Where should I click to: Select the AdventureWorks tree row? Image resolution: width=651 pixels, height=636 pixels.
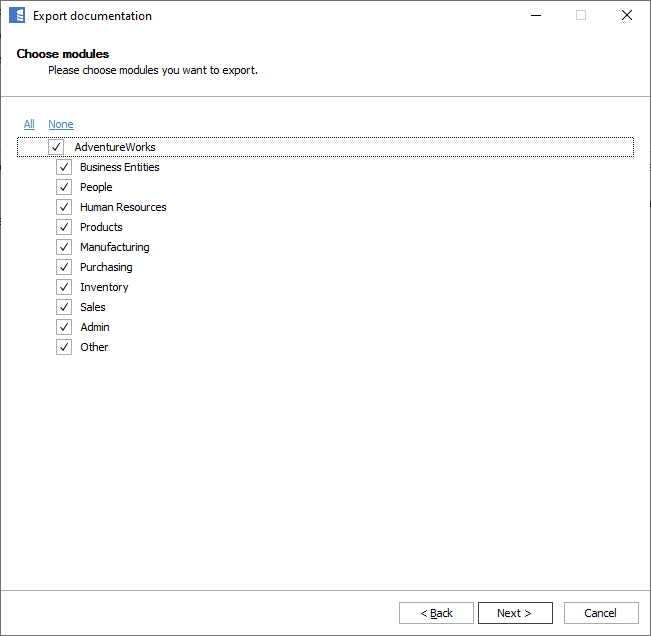(x=115, y=147)
